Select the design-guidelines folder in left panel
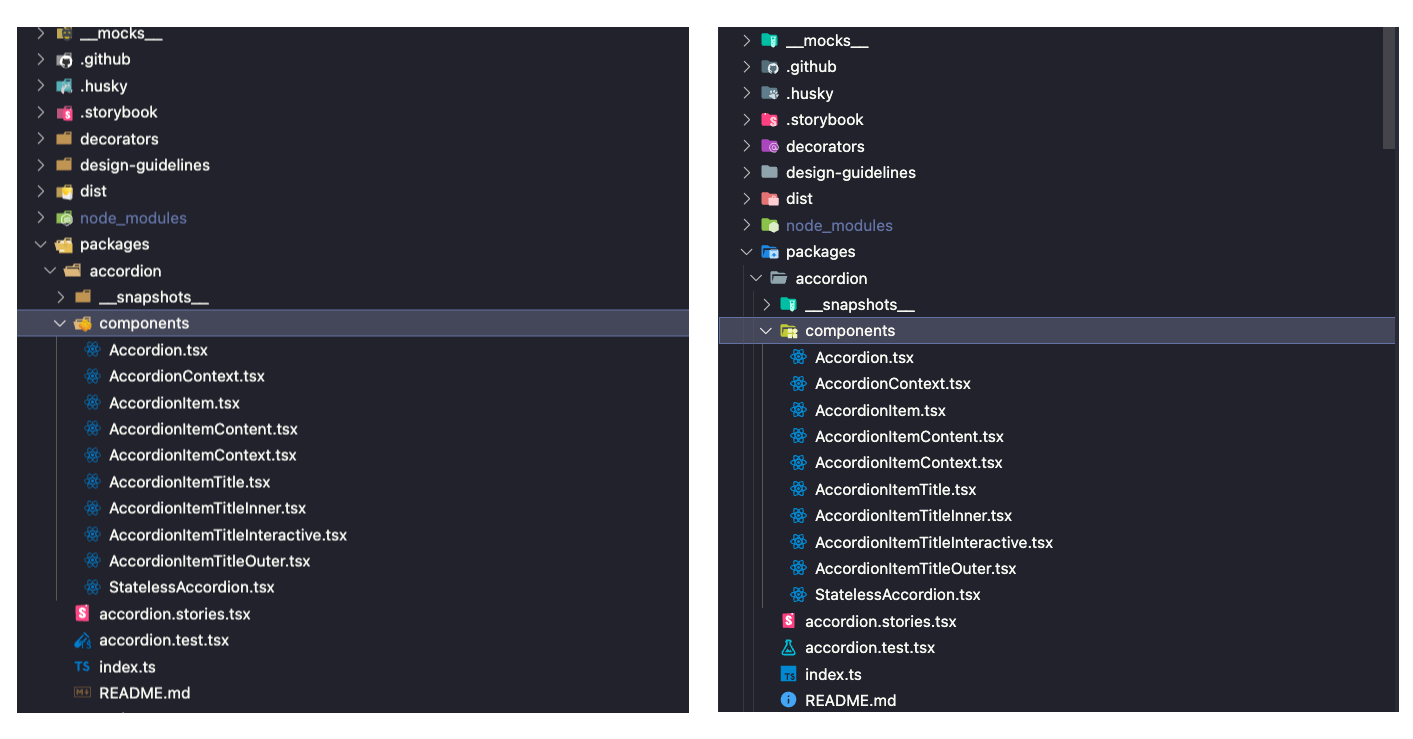 [x=144, y=165]
